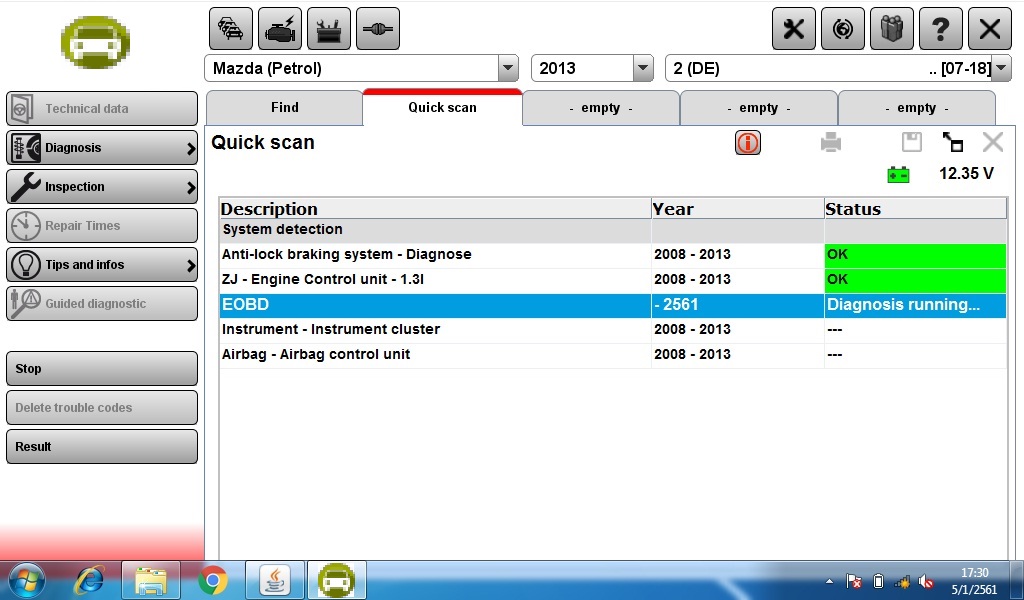Expand the Quick scan panel to full view
This screenshot has height=600, width=1024.
coord(953,142)
